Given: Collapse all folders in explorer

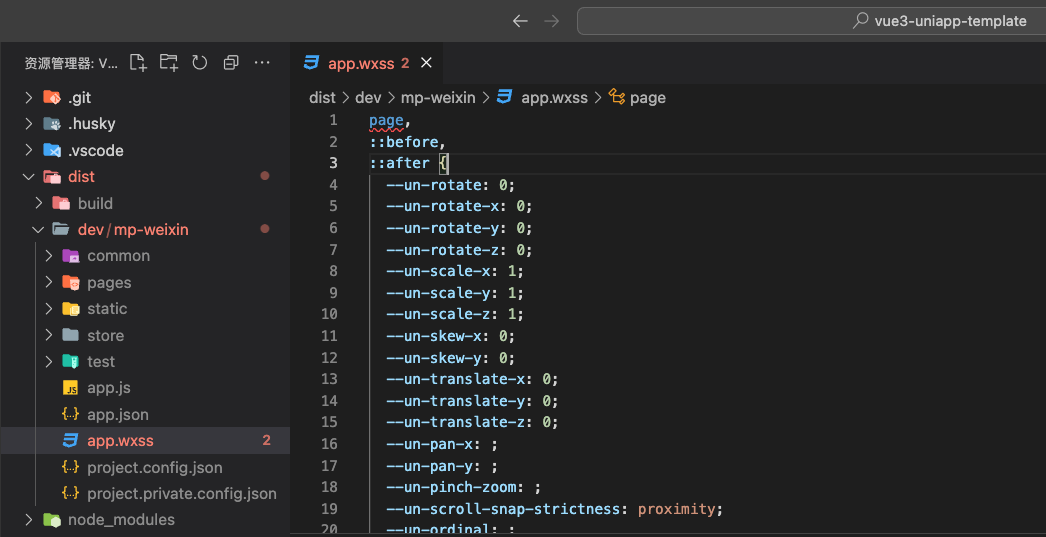Looking at the screenshot, I should pos(231,63).
